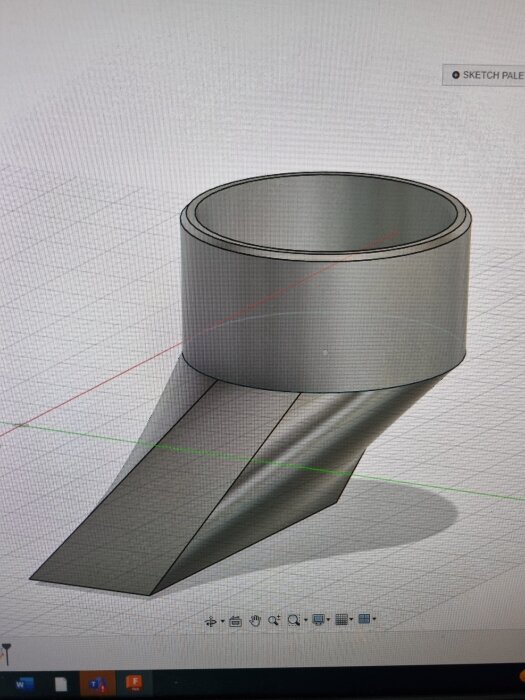Screen dimensions: 525x700
Task: Expand the Grid and Snaps dropdown arrow
Action: coord(351,619)
